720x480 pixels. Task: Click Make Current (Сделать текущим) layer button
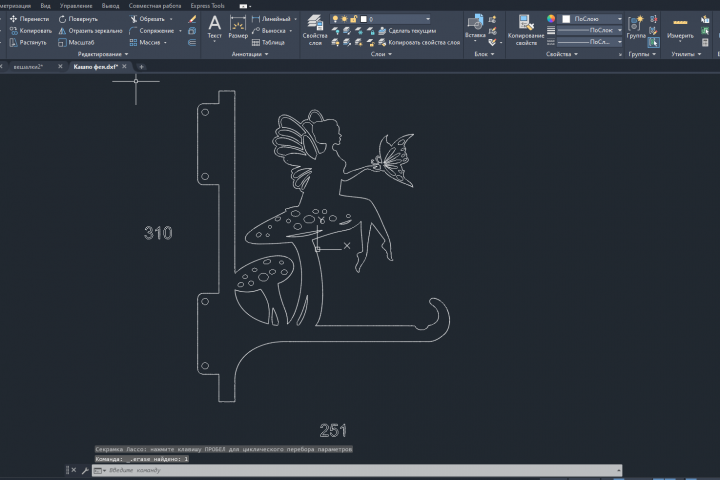[407, 31]
